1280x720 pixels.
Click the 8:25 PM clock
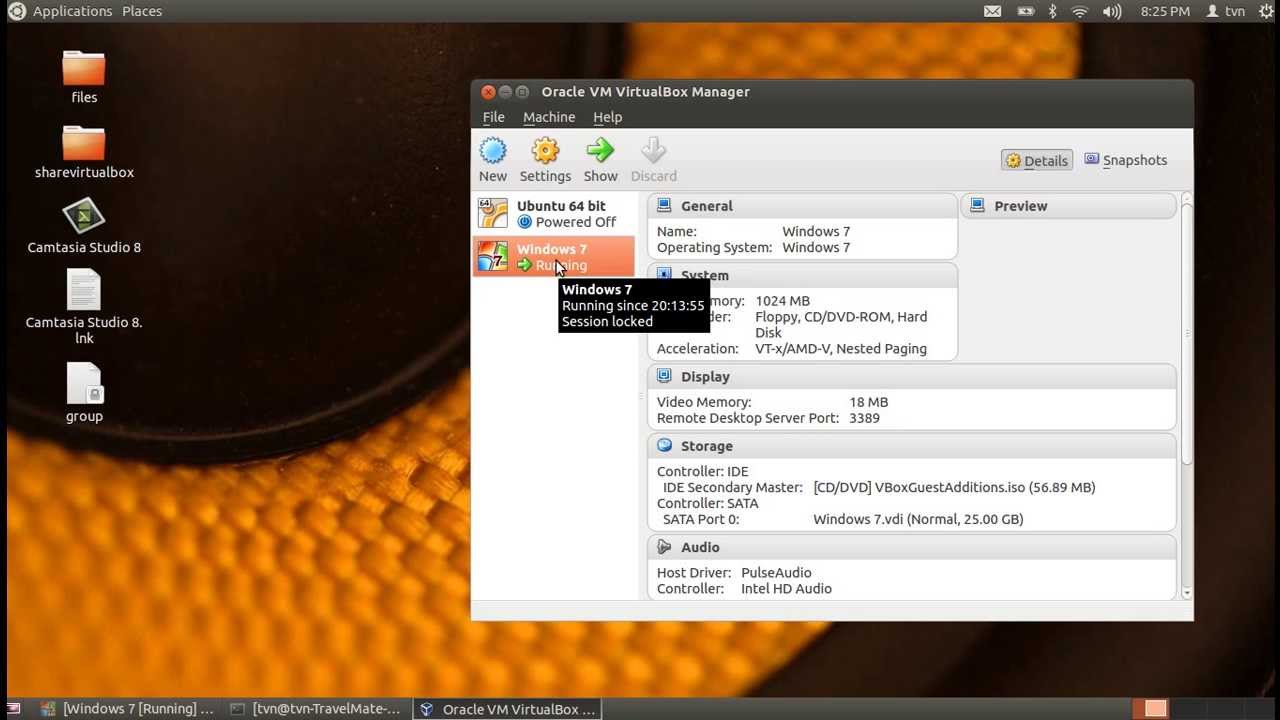coord(1165,11)
